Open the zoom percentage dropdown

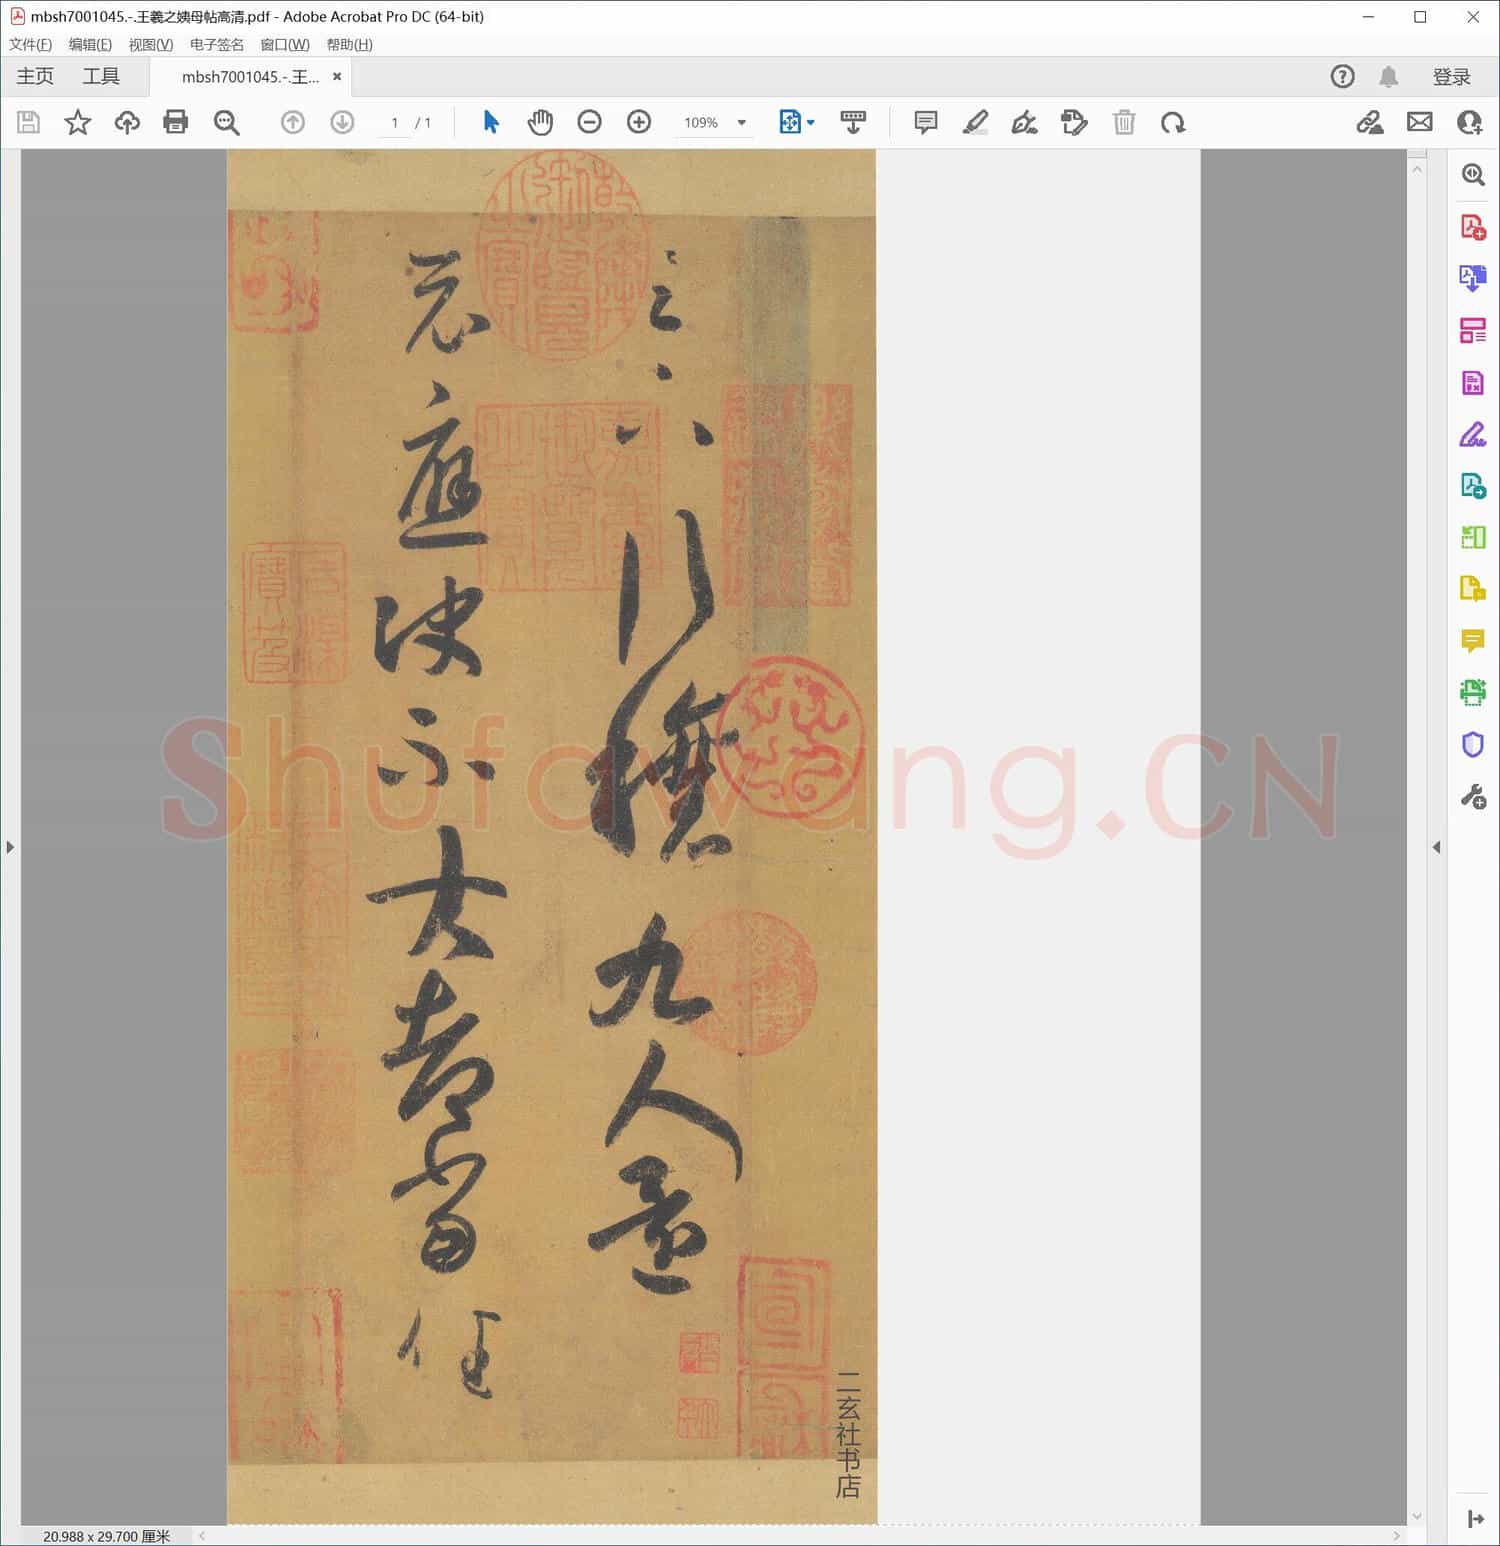(741, 122)
